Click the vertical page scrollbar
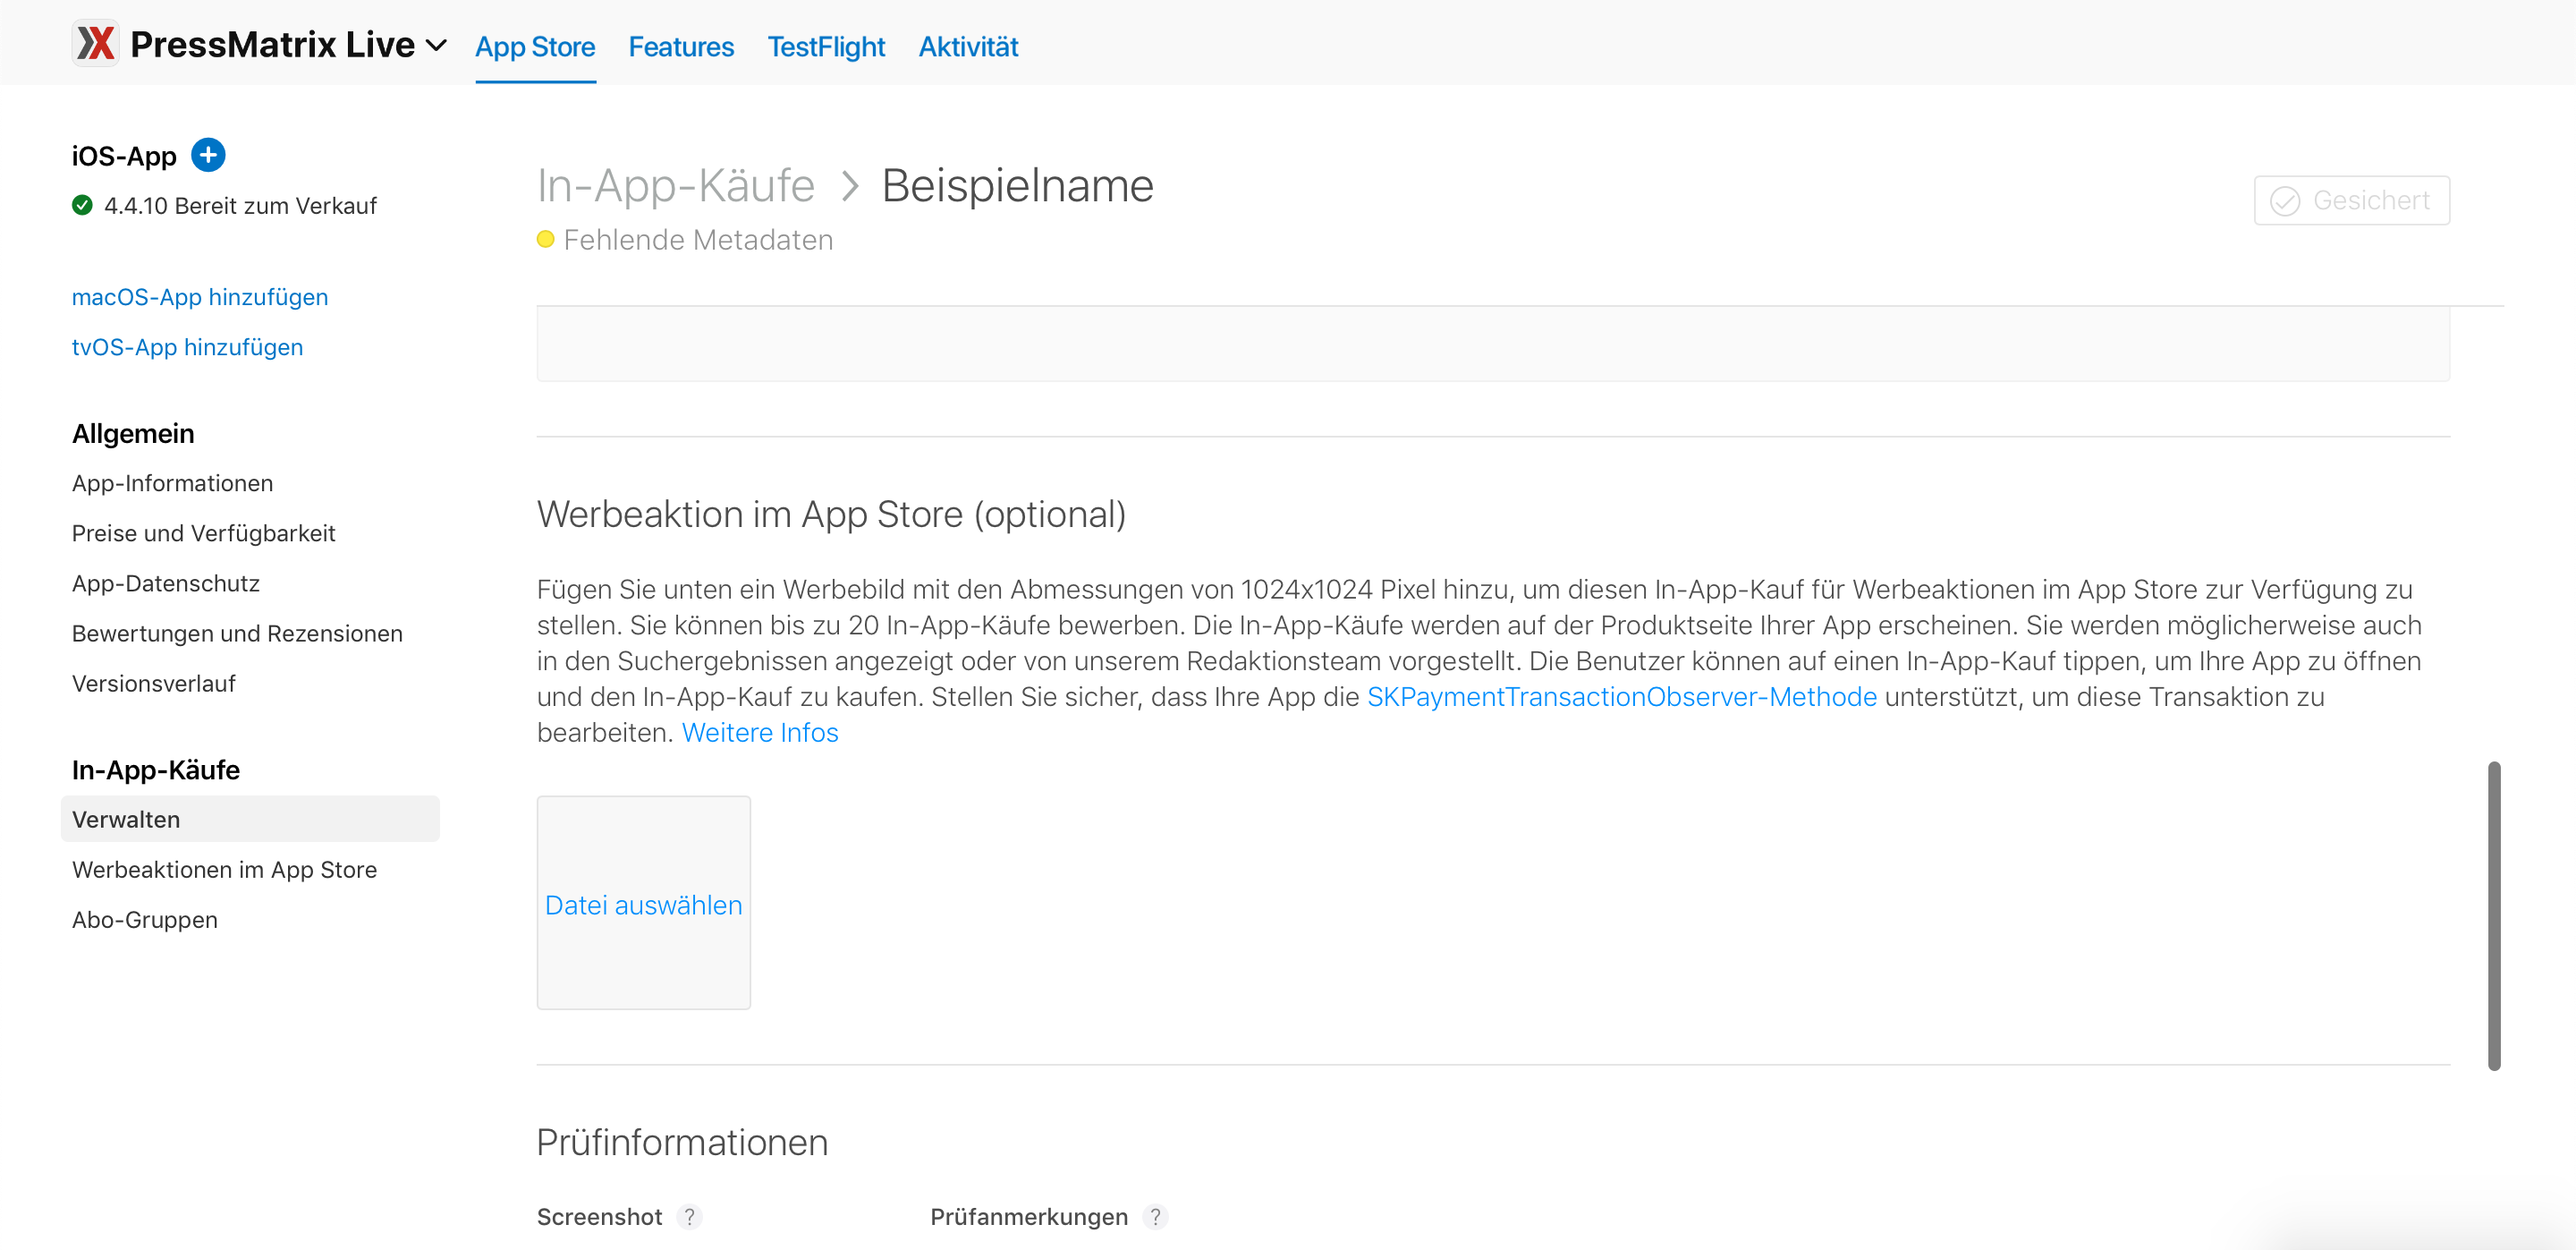2576x1250 pixels. click(x=2494, y=916)
